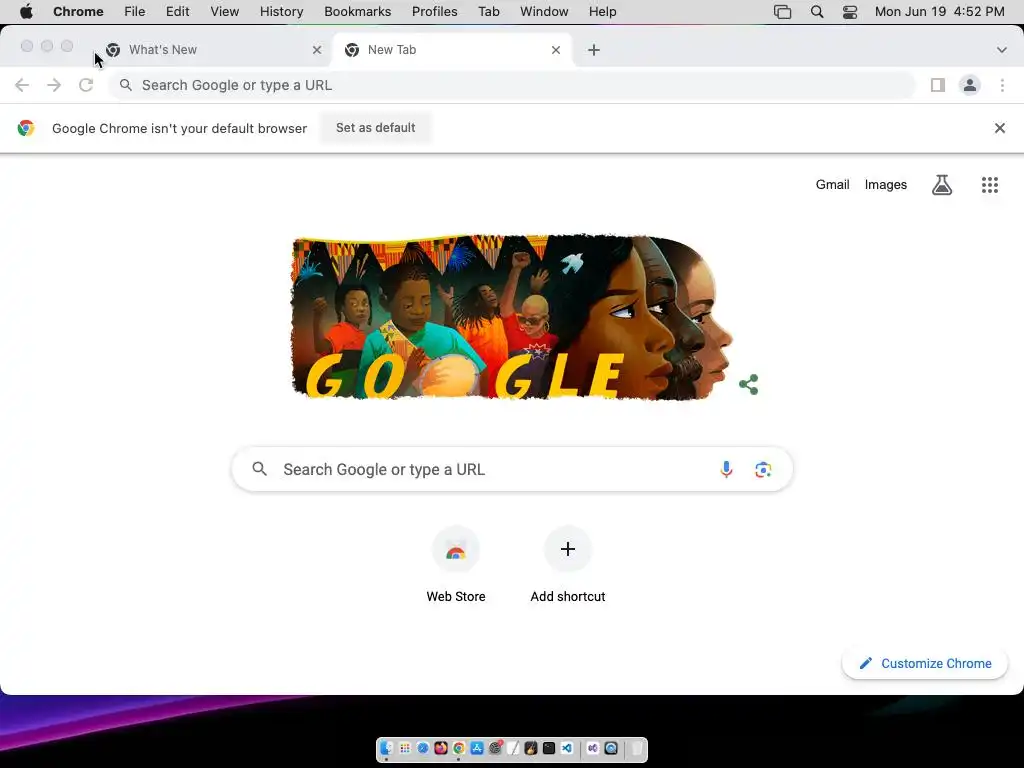Focus the address bar URL field
1024x768 pixels.
[512, 85]
